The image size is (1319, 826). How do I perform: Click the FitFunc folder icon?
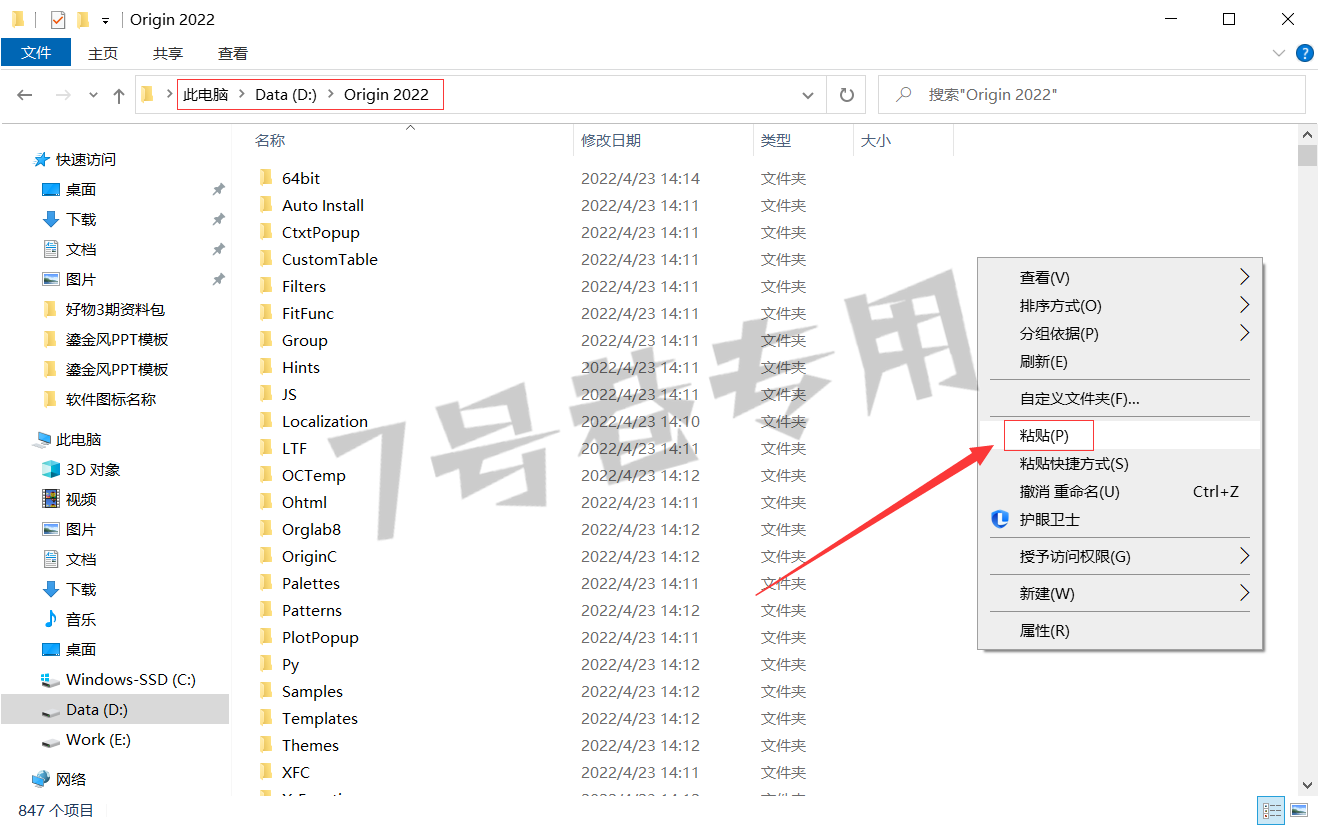click(x=266, y=313)
